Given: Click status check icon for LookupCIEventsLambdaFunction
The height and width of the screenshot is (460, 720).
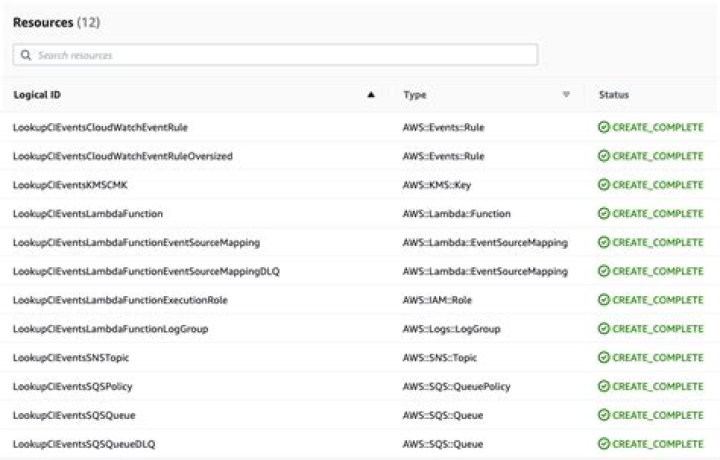Looking at the screenshot, I should coord(603,214).
